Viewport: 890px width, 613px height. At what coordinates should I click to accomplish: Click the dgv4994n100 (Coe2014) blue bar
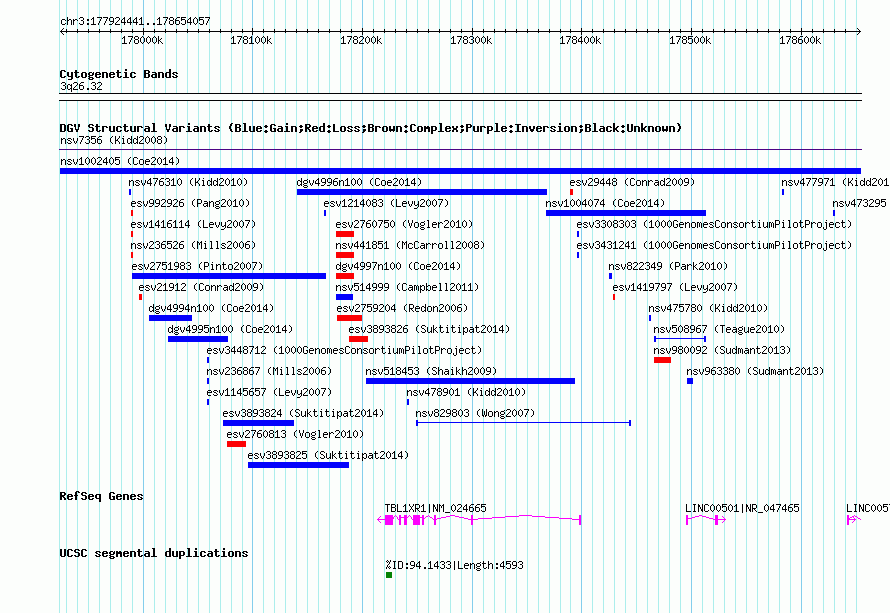tap(170, 318)
